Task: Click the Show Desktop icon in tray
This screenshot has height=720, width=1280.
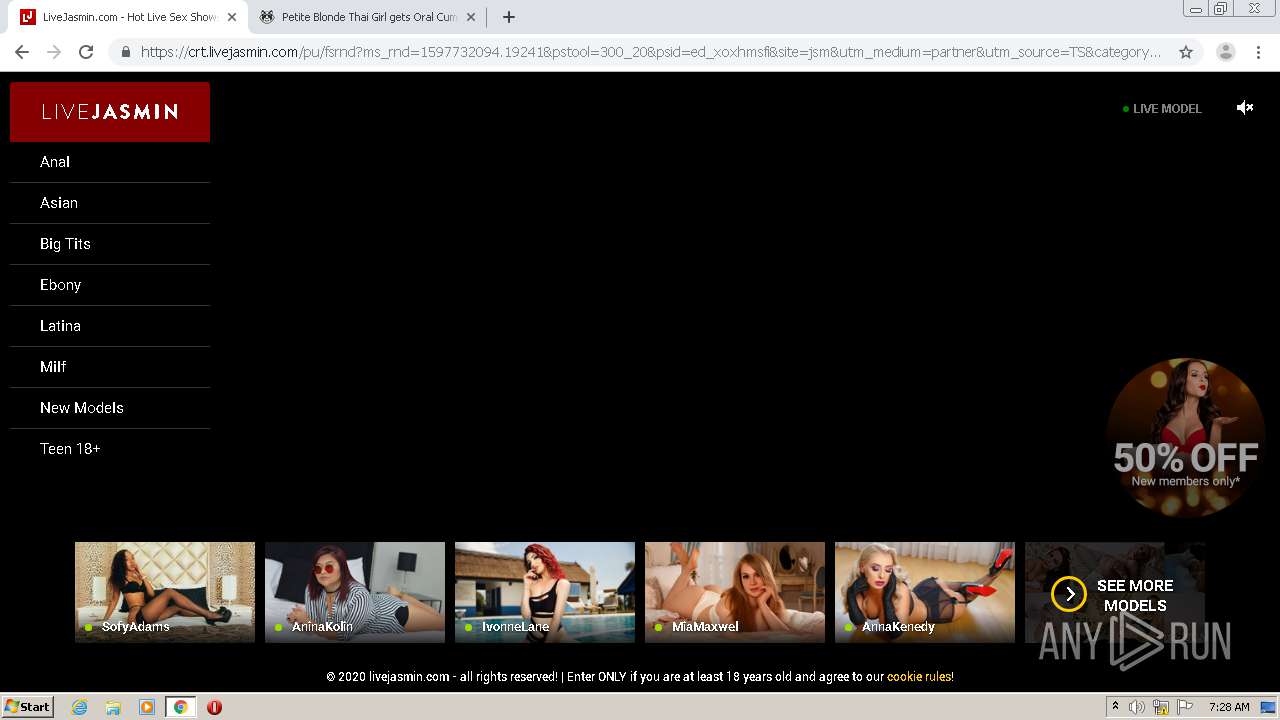Action: [x=1267, y=707]
